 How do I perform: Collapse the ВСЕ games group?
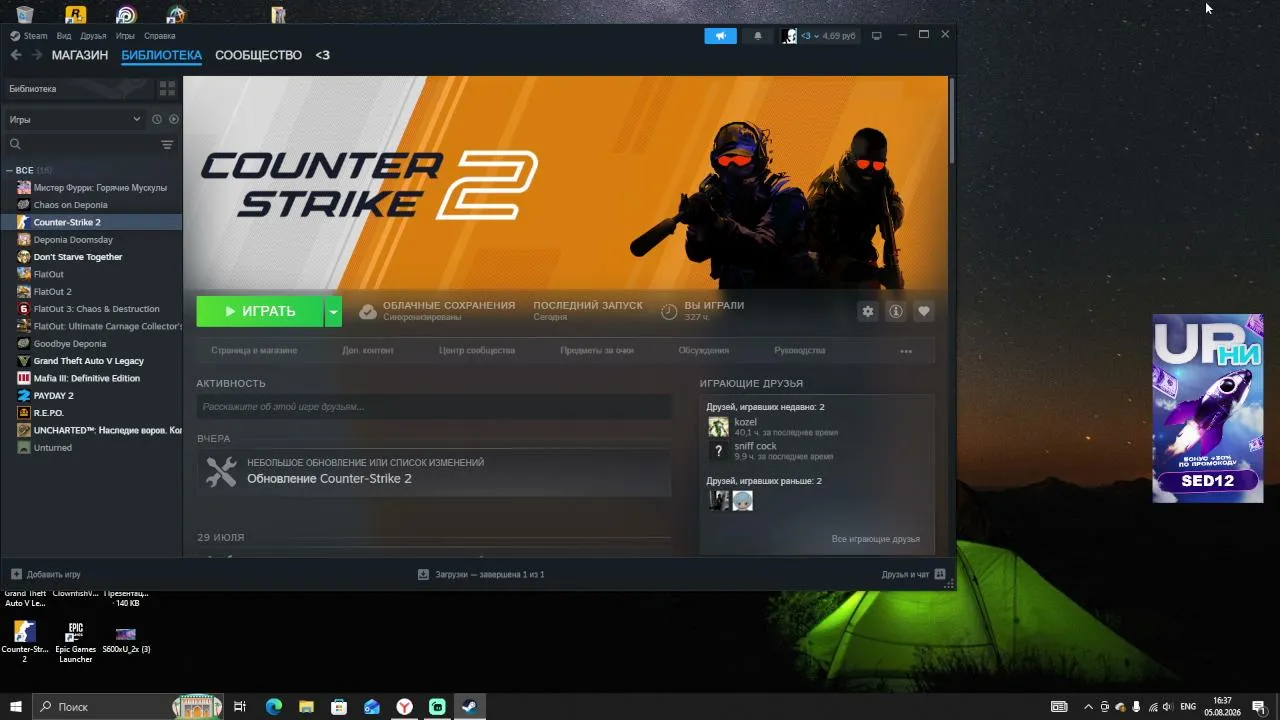coord(9,170)
